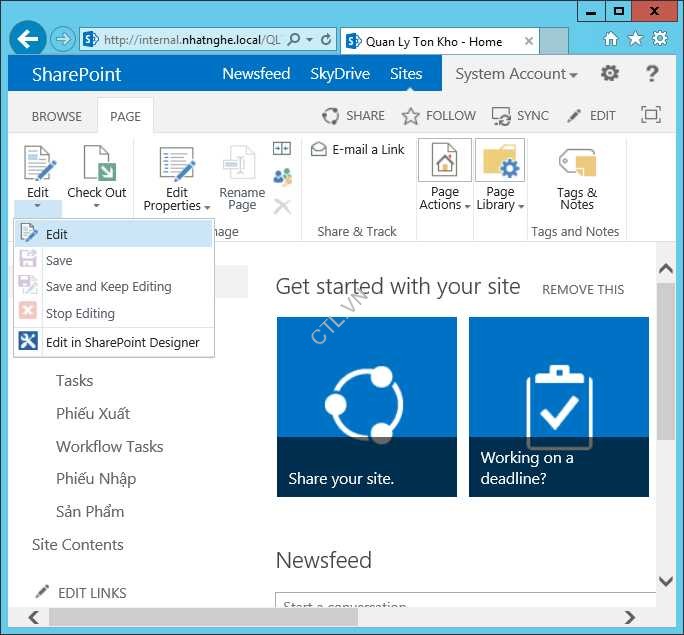Open the System Account menu
This screenshot has width=684, height=635.
tap(516, 74)
